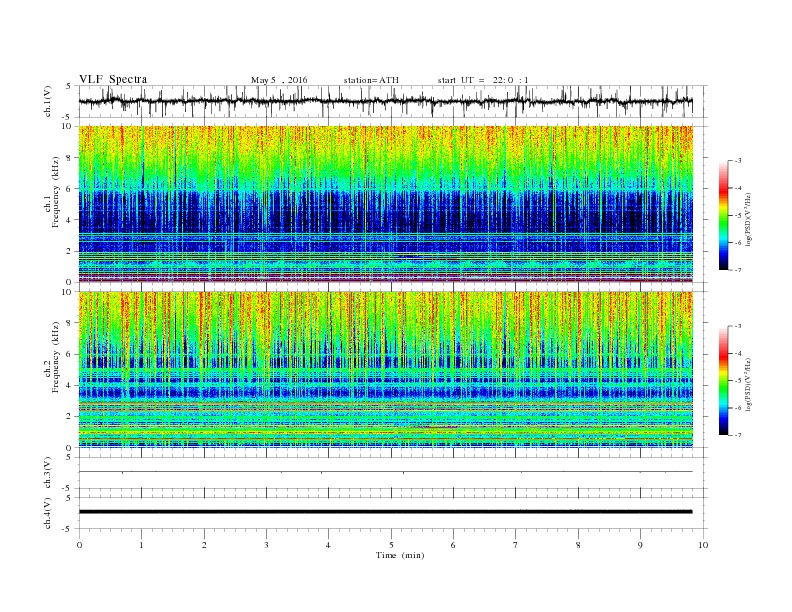This screenshot has height=612, width=792.
Task: Click the upper colorbar's log(PSD) label
Action: point(749,219)
